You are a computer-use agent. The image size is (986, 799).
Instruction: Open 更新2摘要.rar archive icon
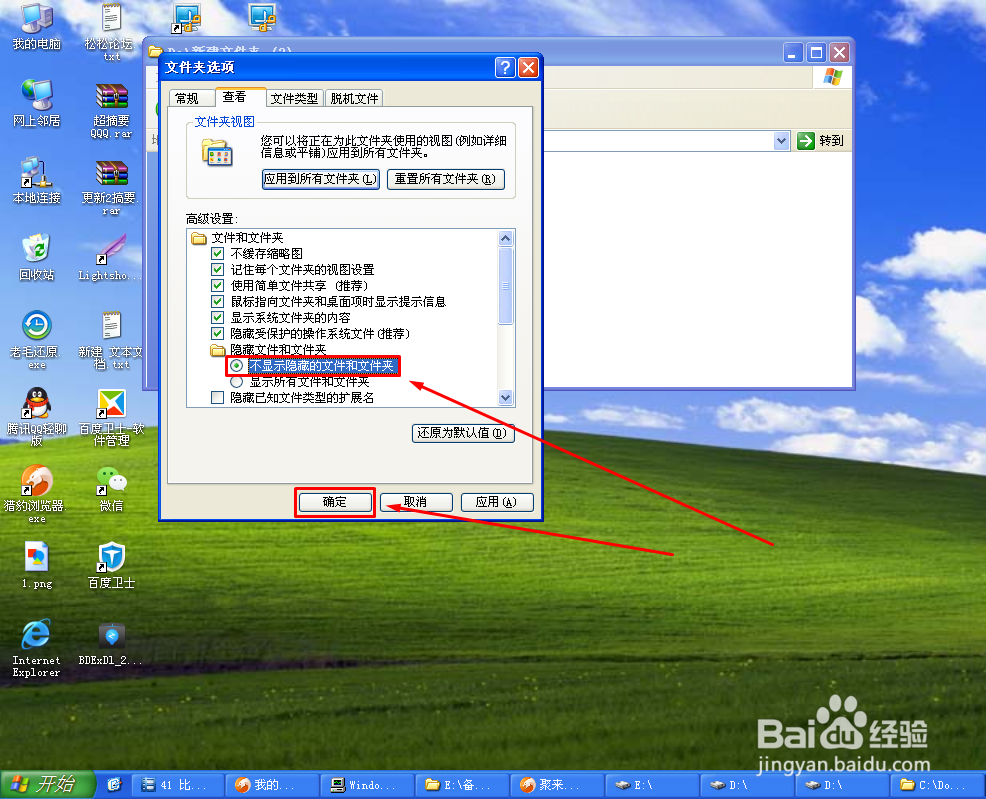click(111, 188)
